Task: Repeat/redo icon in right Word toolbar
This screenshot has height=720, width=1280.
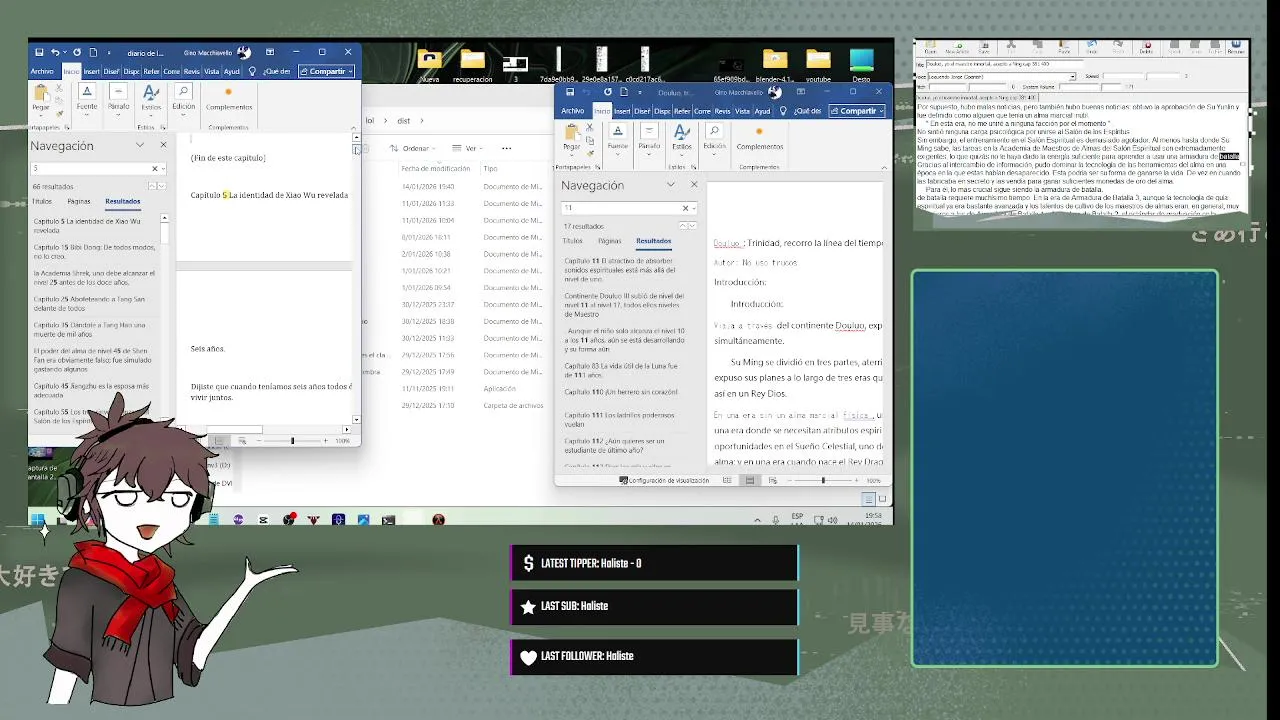Action: (608, 92)
